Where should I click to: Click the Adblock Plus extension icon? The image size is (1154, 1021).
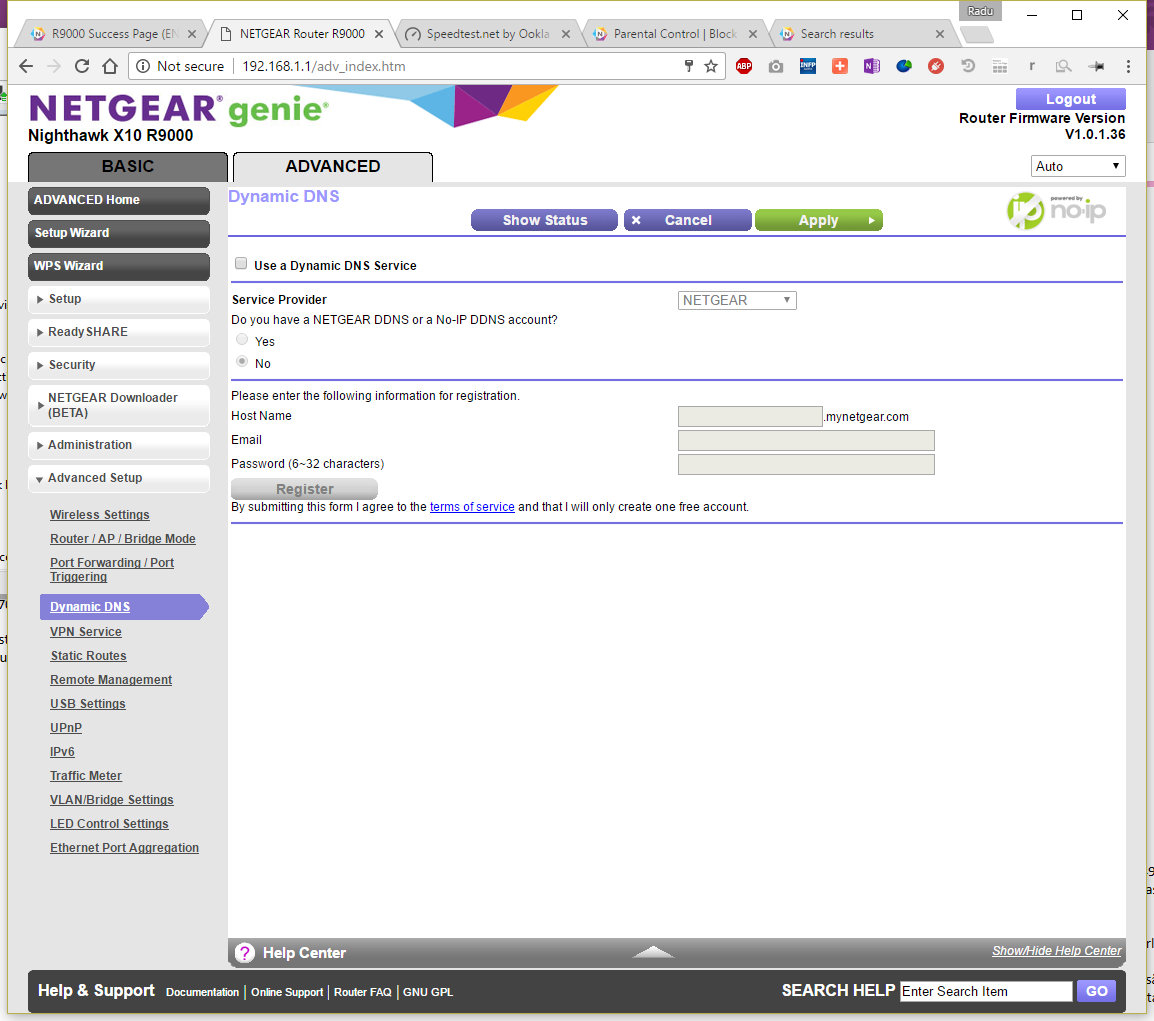pyautogui.click(x=743, y=66)
